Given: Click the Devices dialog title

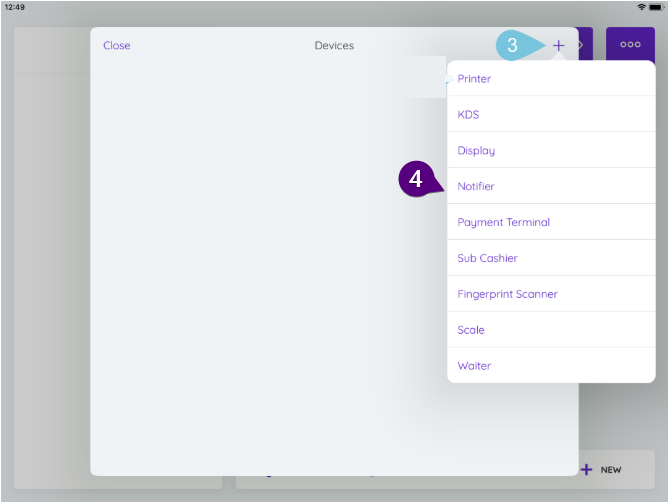Looking at the screenshot, I should point(334,45).
